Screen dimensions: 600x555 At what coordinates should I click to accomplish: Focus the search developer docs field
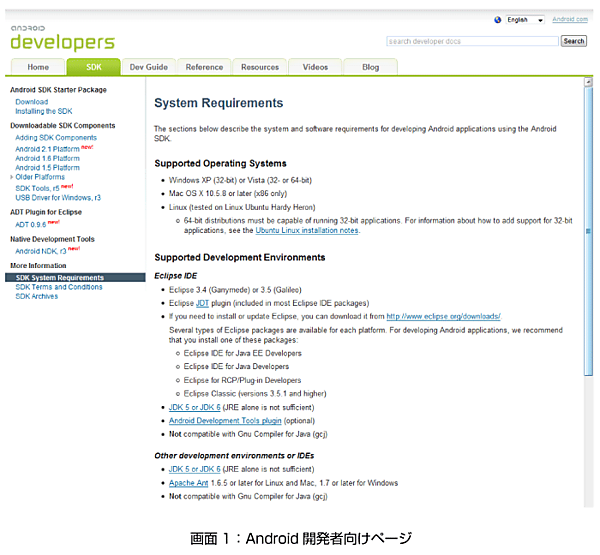[x=472, y=41]
